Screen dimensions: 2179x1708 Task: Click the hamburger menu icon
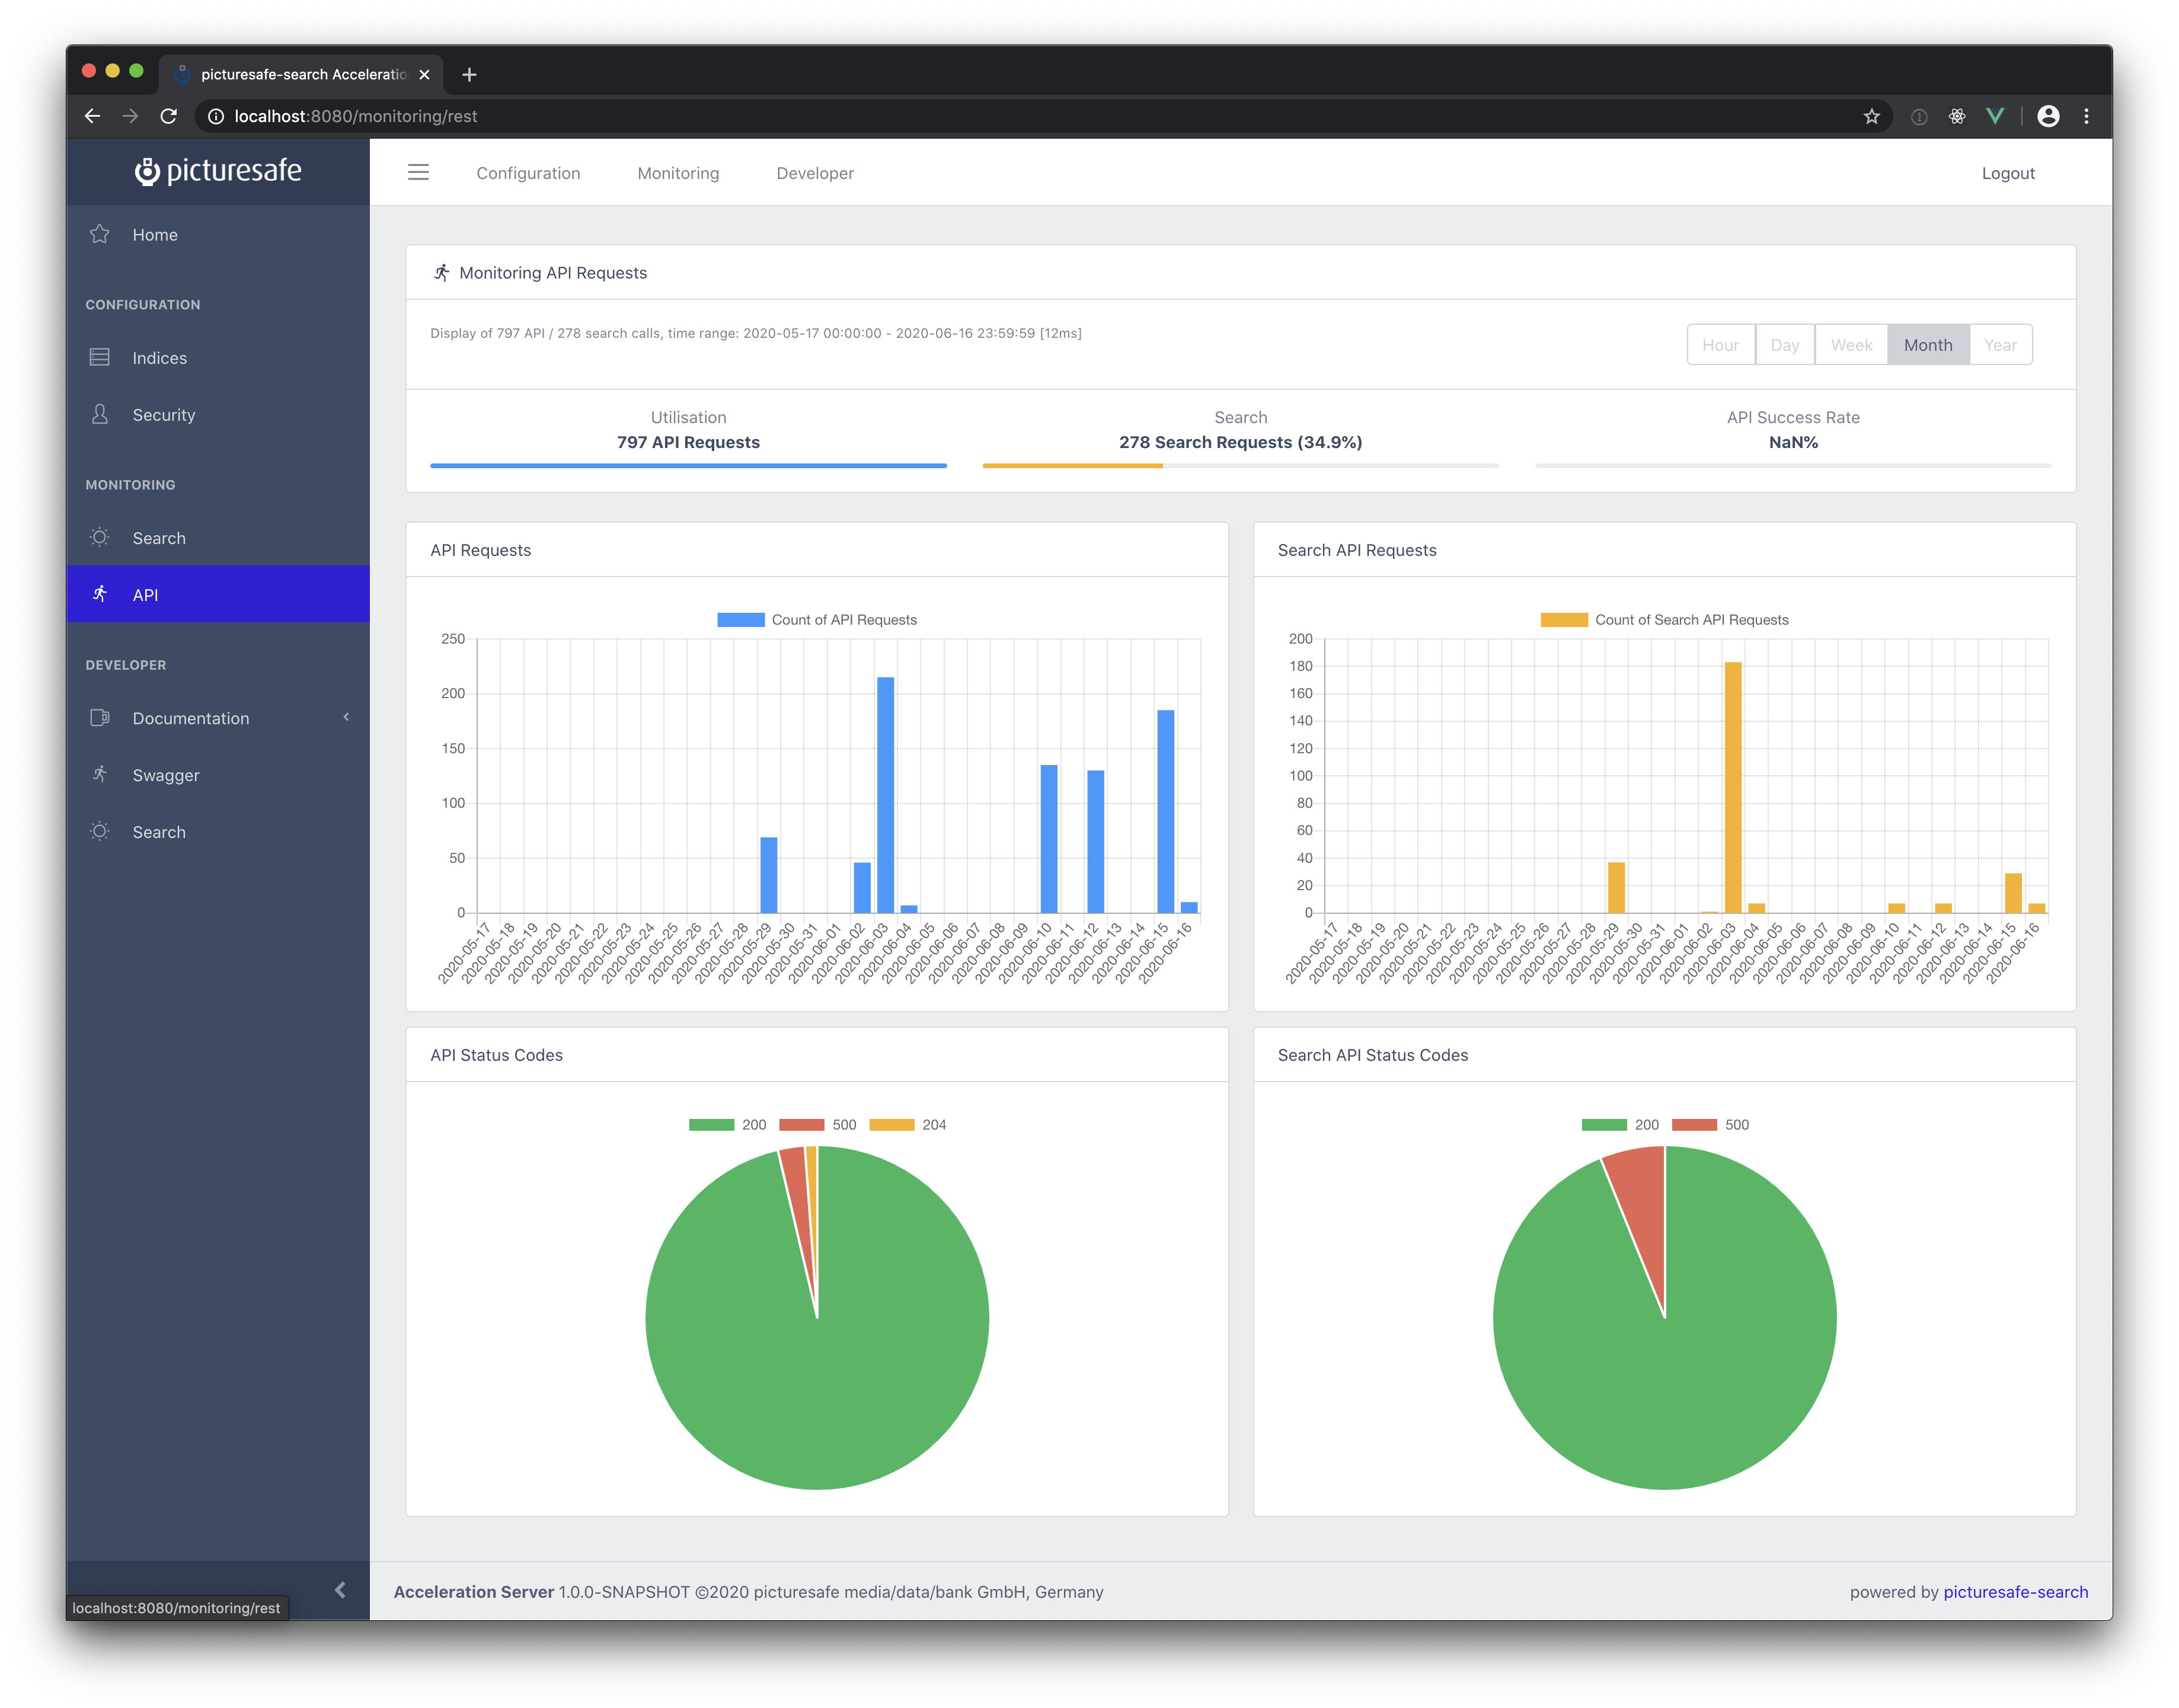418,173
